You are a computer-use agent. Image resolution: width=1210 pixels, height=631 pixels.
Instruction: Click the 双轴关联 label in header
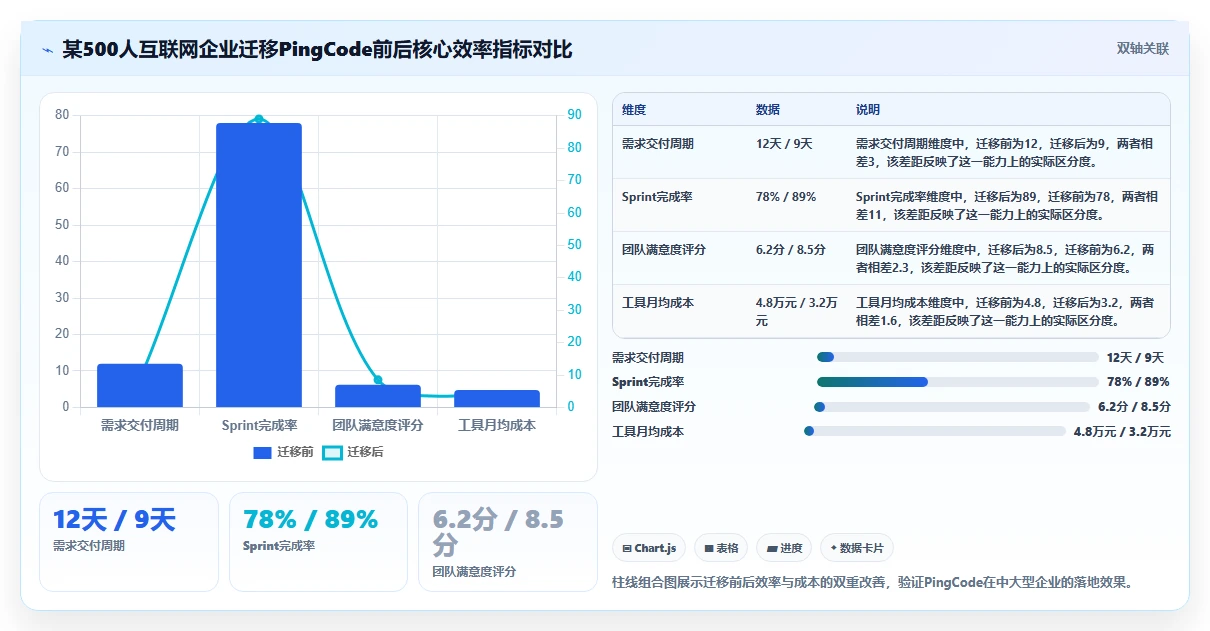tap(1143, 49)
